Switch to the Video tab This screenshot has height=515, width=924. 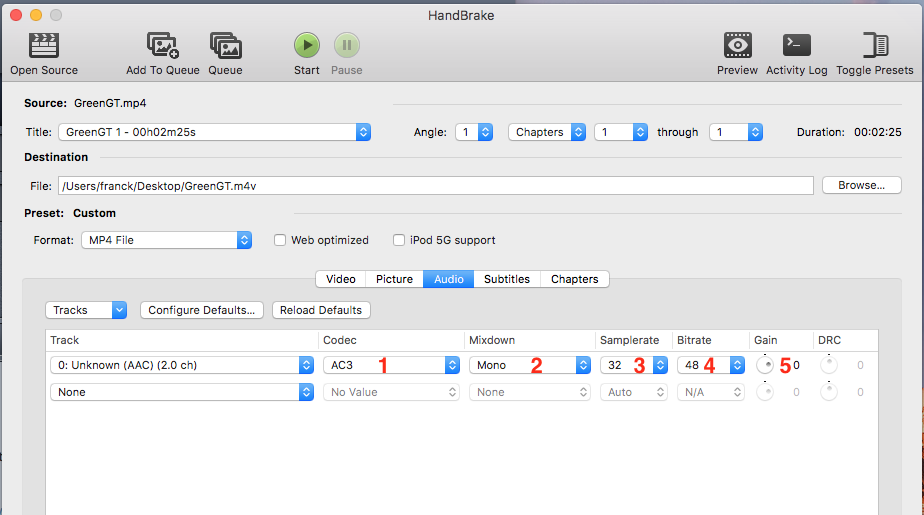point(341,279)
